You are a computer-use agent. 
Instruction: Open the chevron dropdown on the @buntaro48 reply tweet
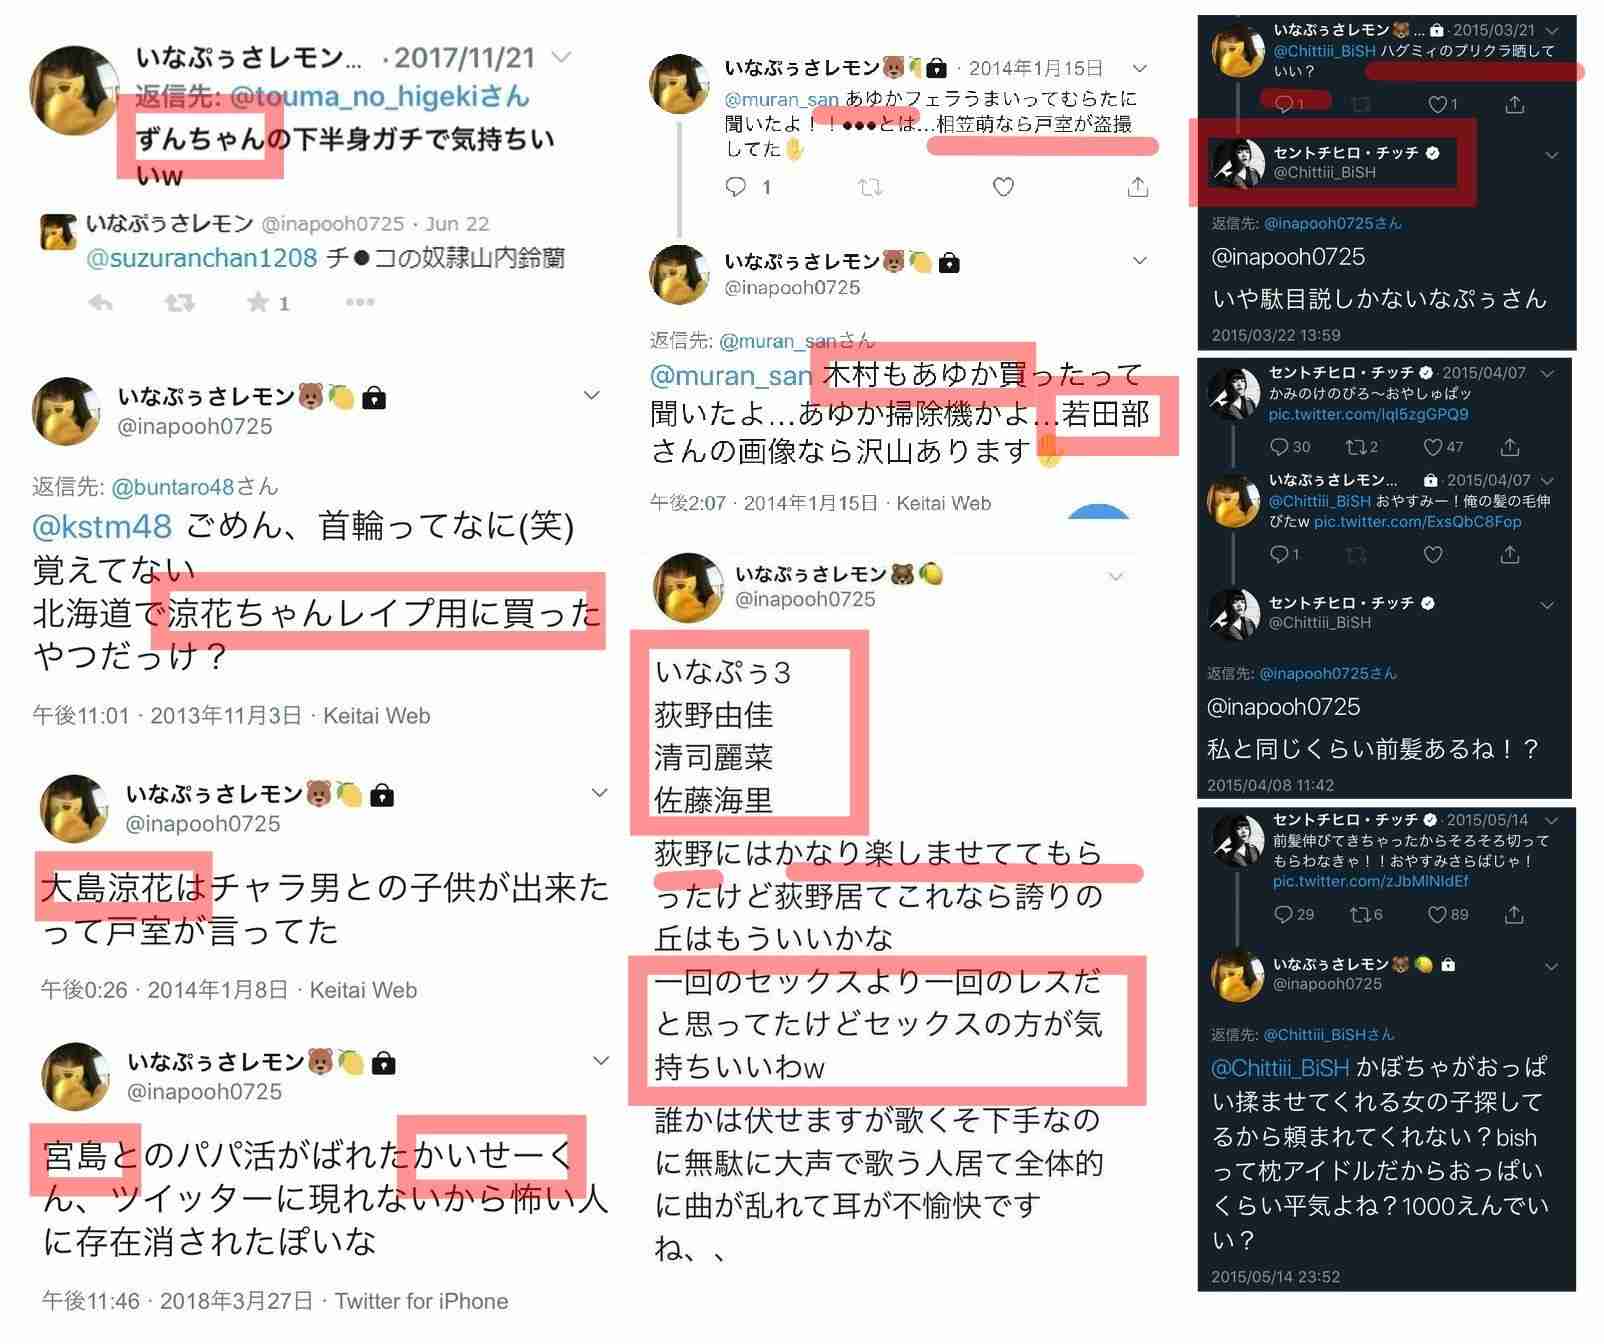pyautogui.click(x=592, y=395)
